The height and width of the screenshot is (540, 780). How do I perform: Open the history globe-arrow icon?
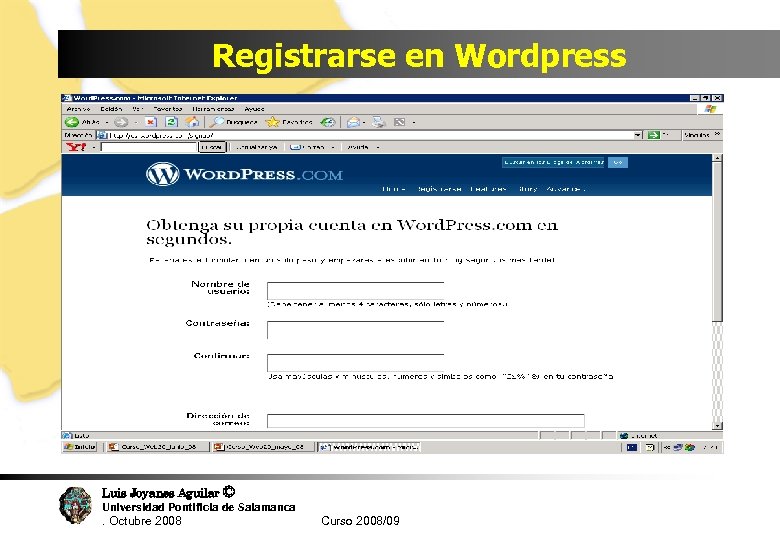tap(327, 122)
